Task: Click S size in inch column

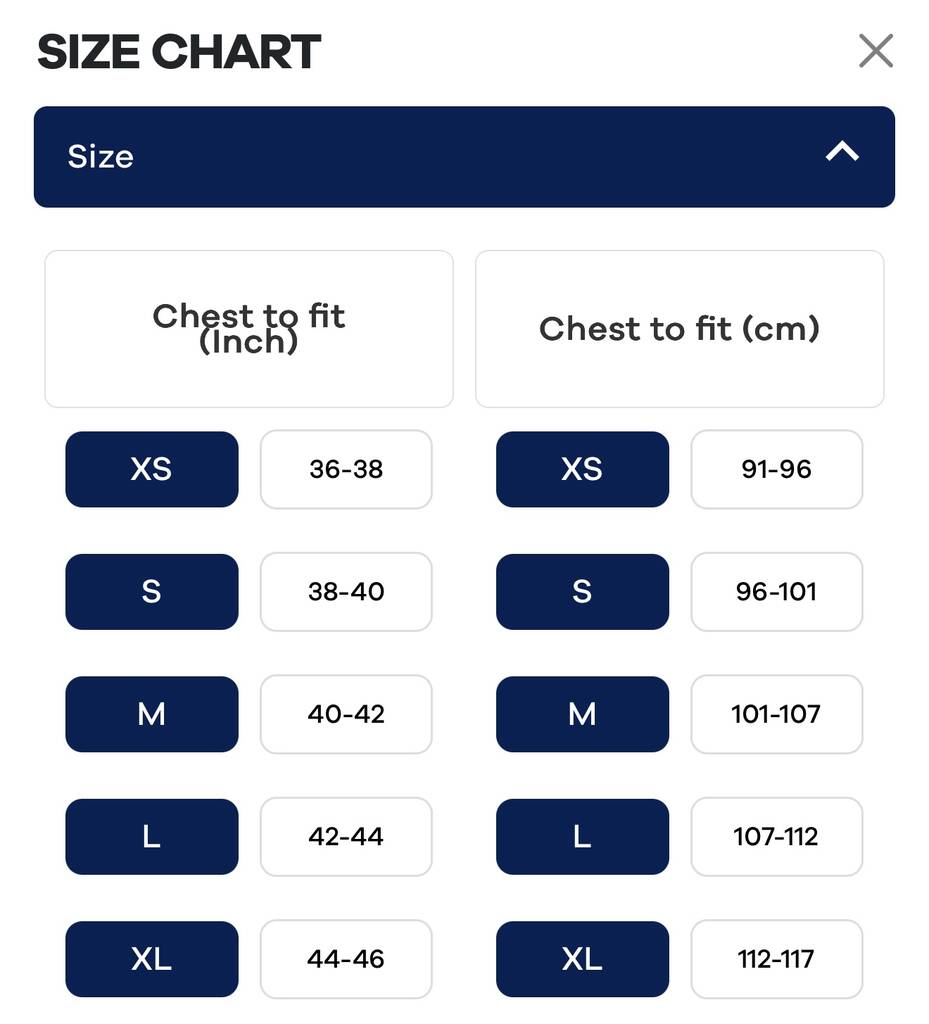Action: coord(152,592)
